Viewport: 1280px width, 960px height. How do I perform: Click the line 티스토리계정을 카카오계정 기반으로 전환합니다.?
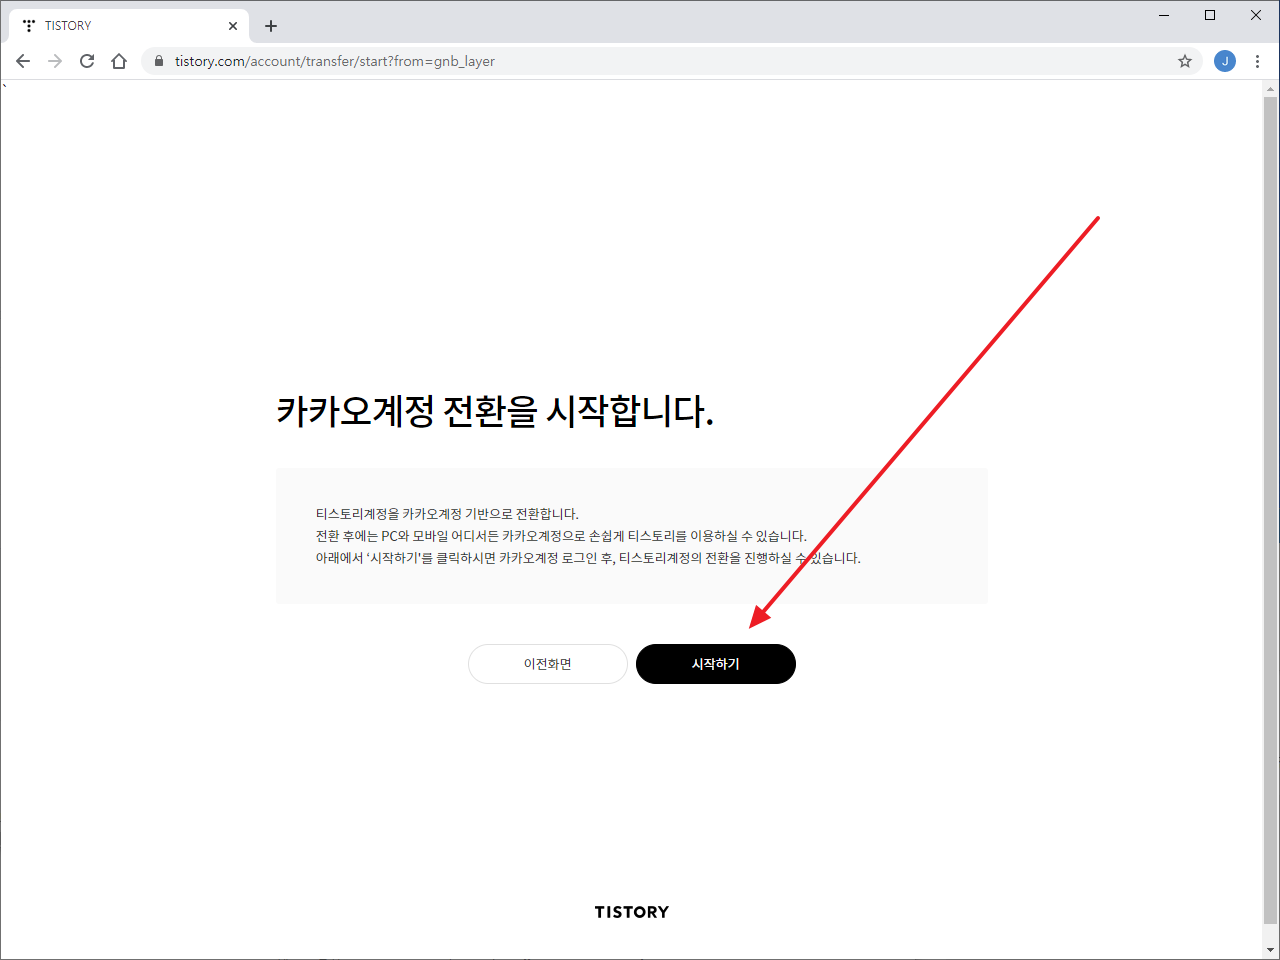click(x=447, y=514)
